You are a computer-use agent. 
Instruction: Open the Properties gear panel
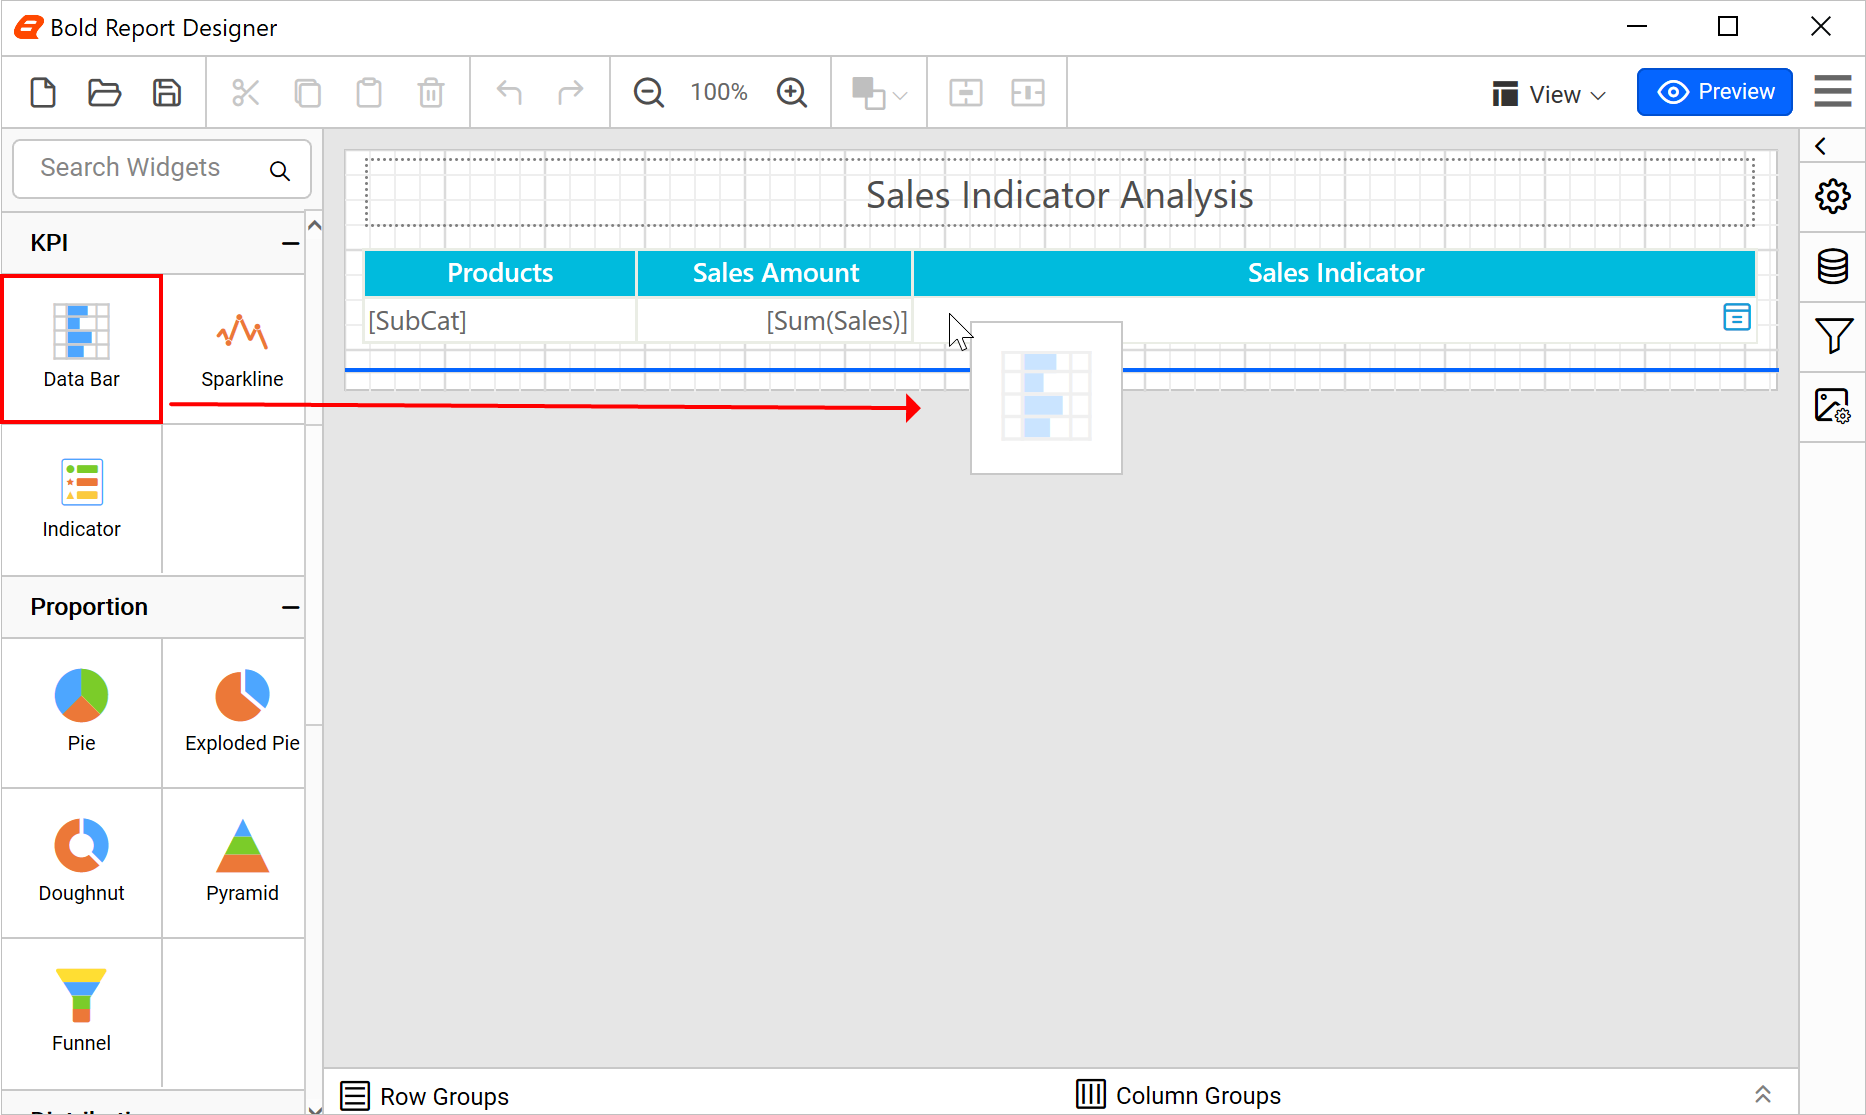(1832, 196)
